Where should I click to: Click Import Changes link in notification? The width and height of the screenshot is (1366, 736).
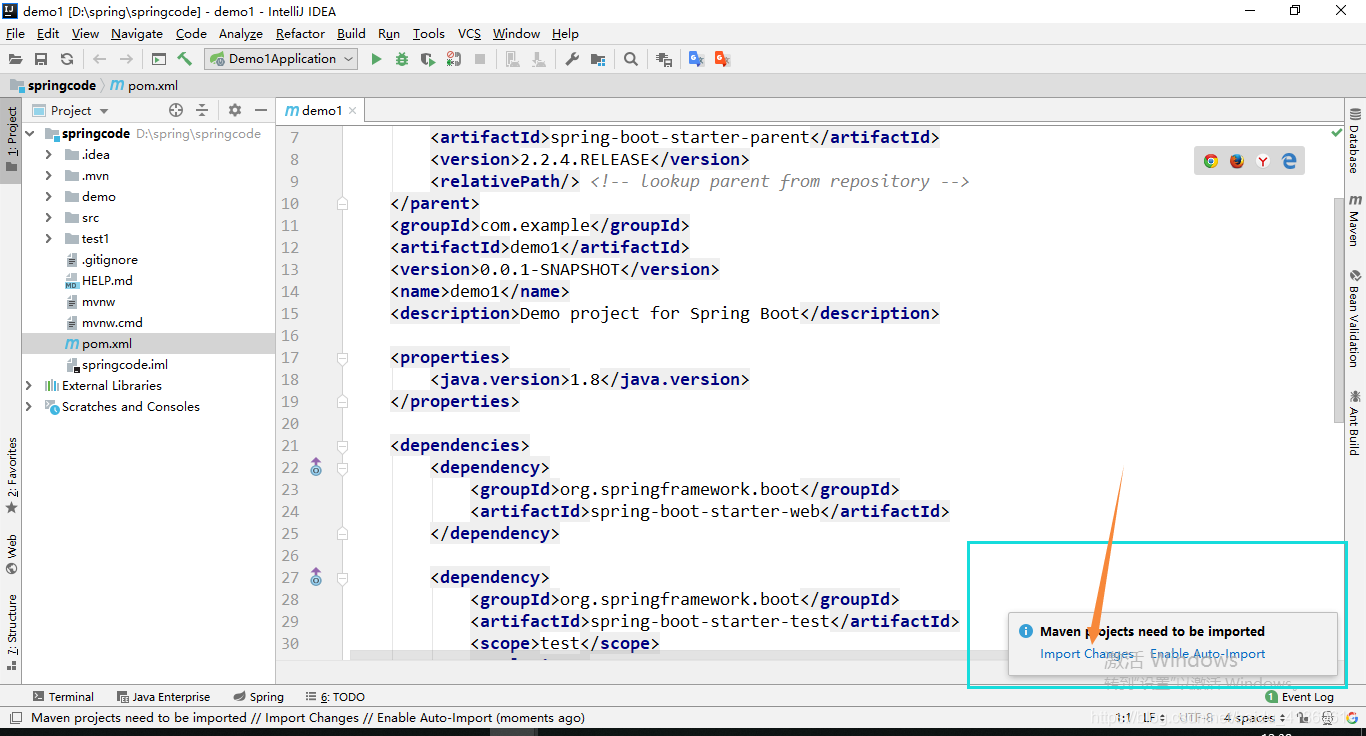coord(1086,654)
